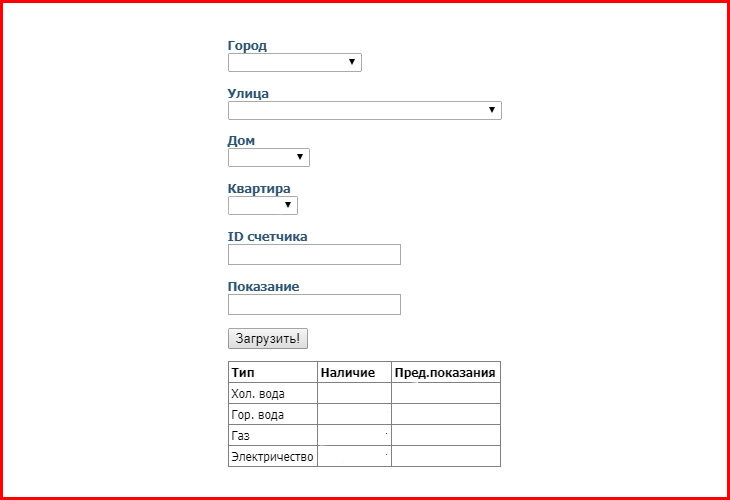Click the Тип column header
The width and height of the screenshot is (730, 500).
click(x=243, y=372)
